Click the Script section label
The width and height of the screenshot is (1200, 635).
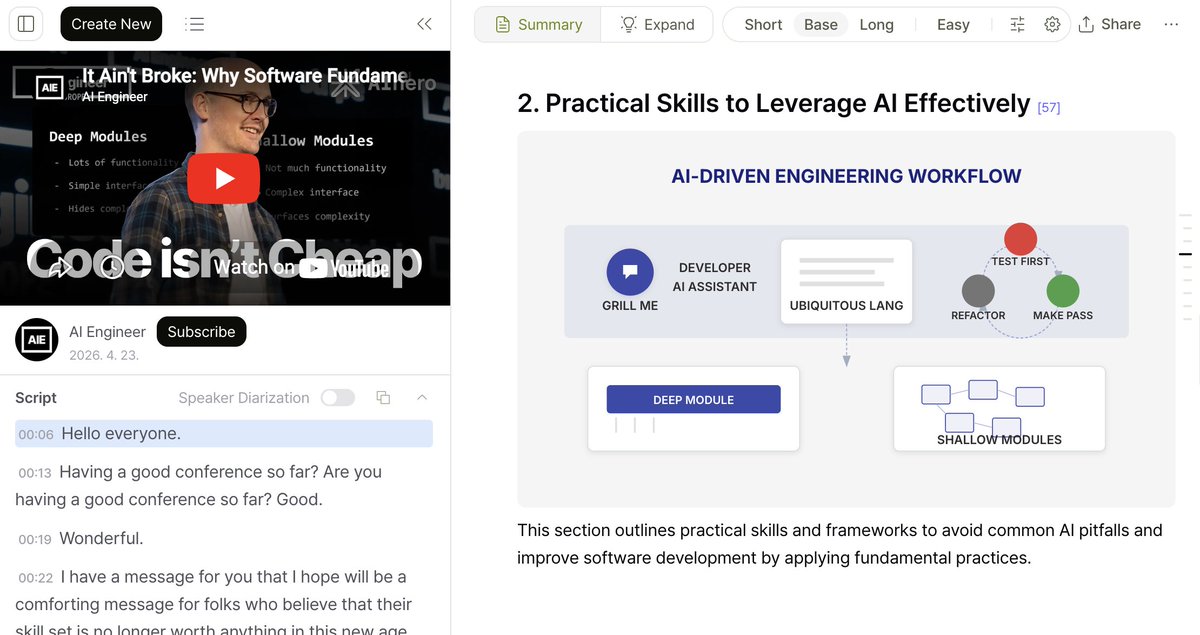coord(36,398)
